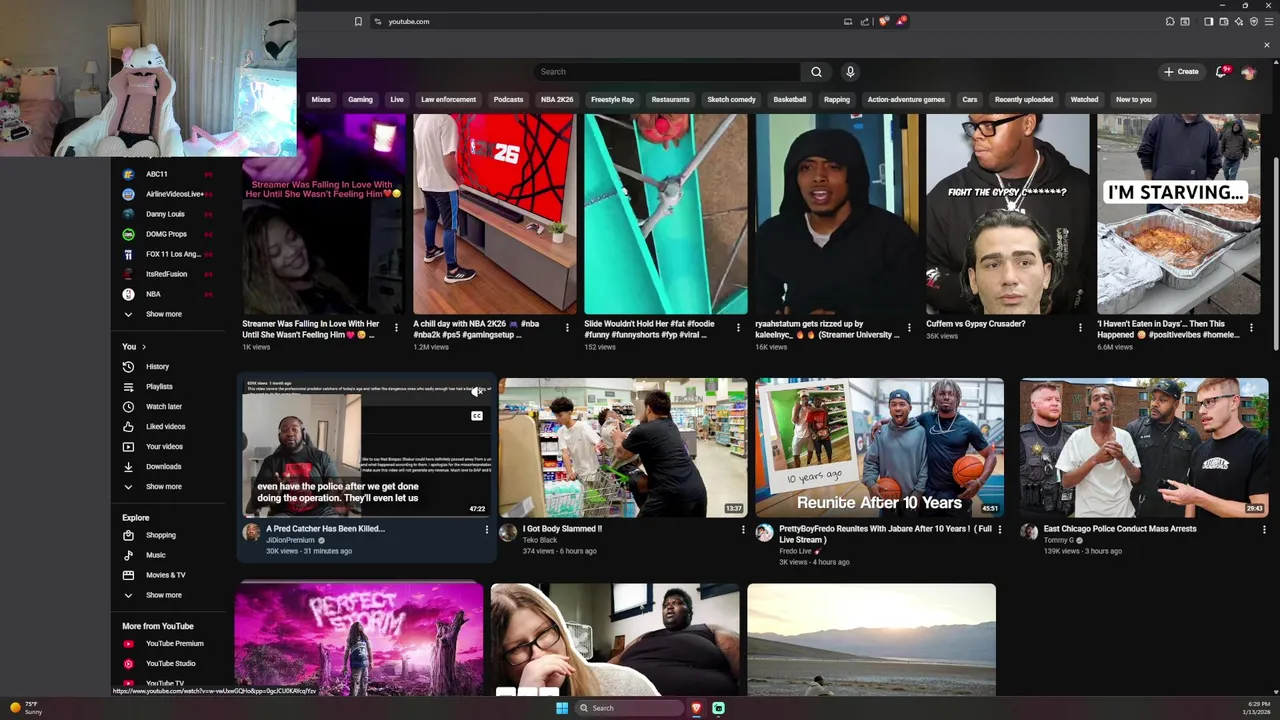Close the browser info bar with X
The image size is (1280, 720).
pyautogui.click(x=1266, y=45)
